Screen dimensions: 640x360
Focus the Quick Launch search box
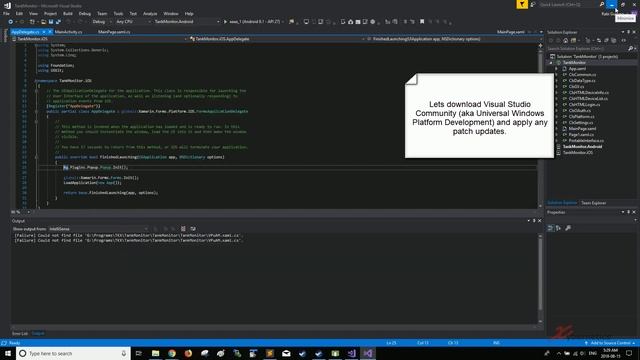(569, 4)
